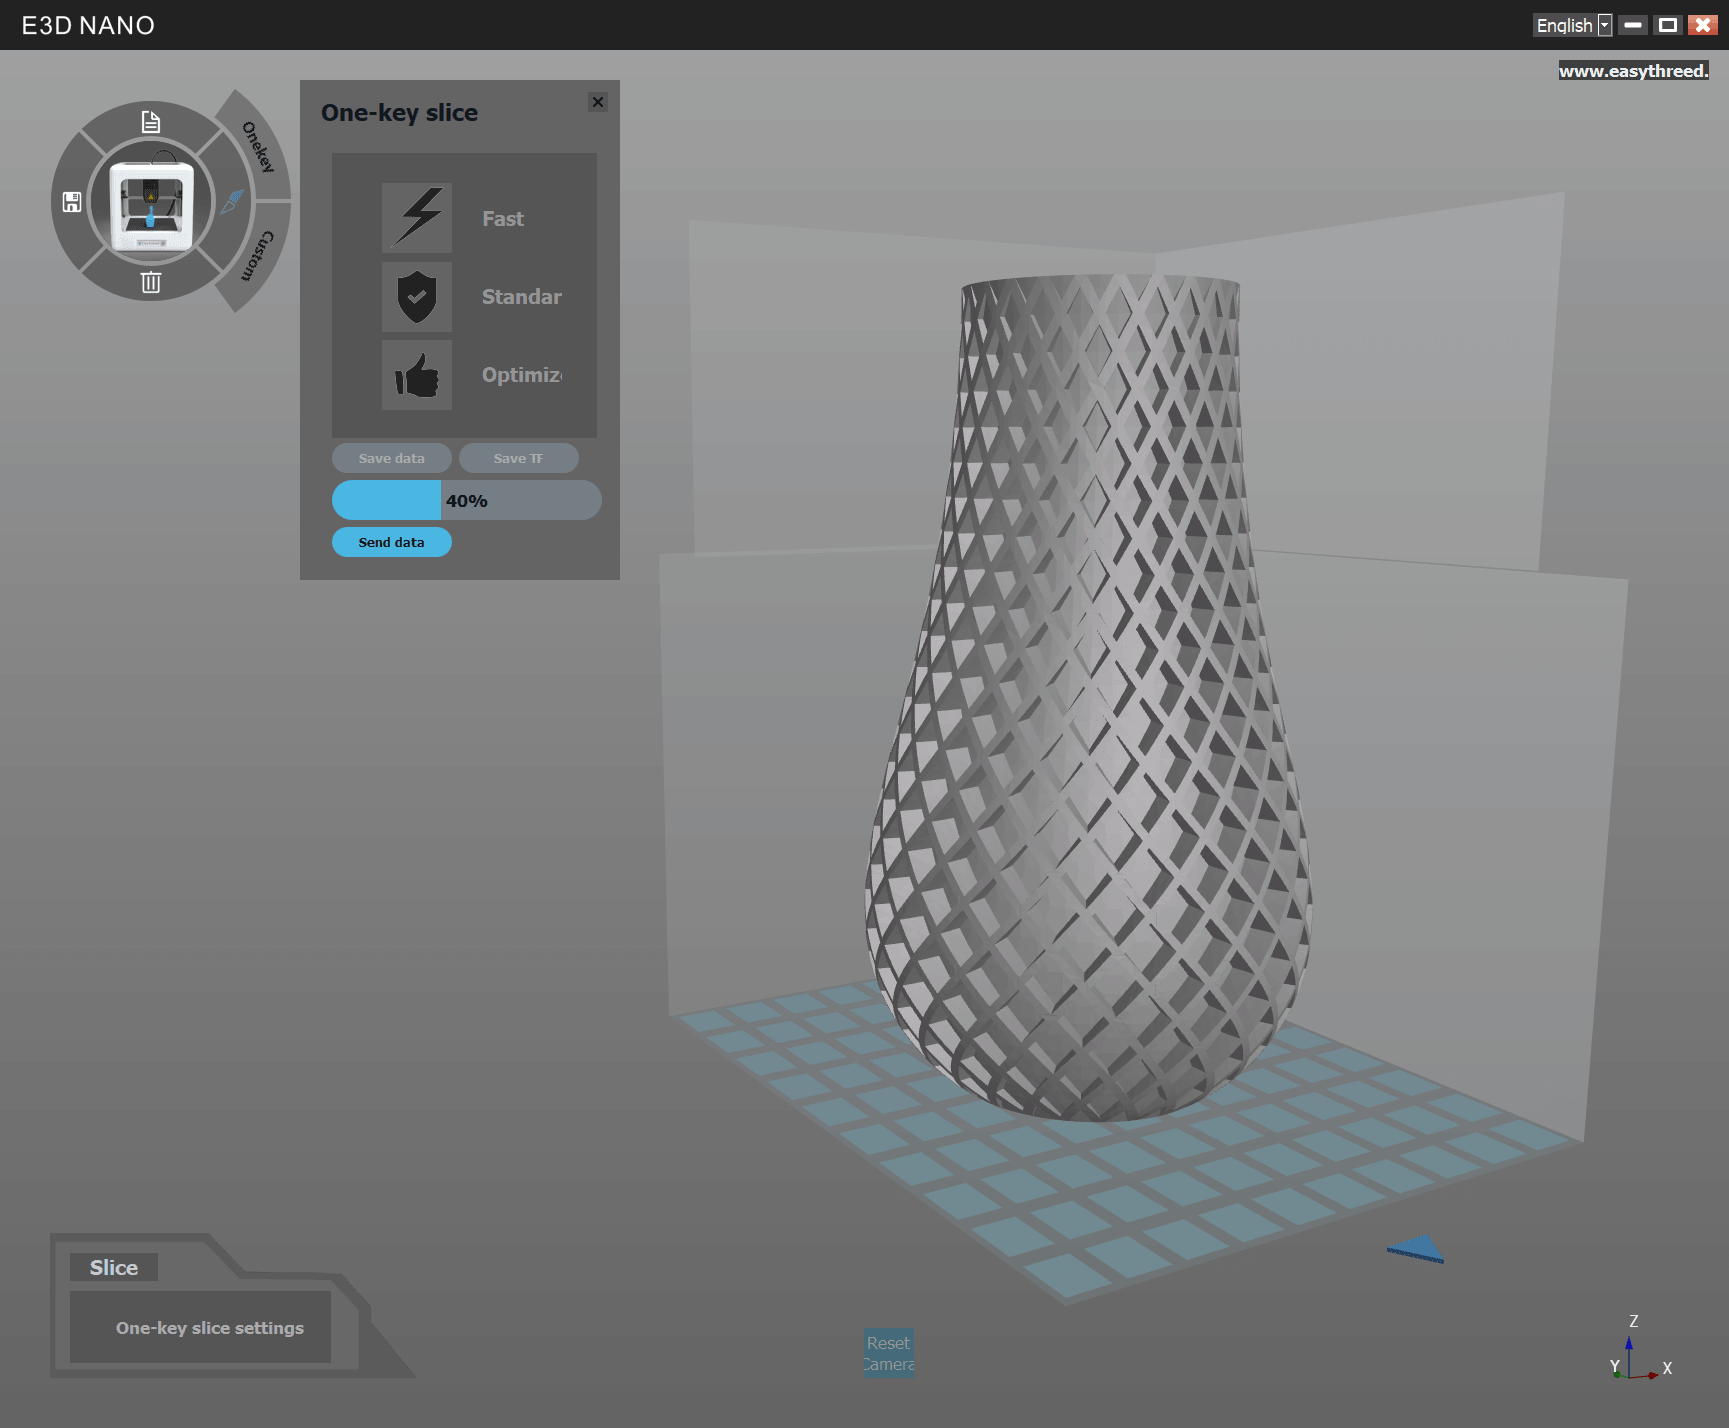Click the floppy disk save icon
Viewport: 1729px width, 1428px height.
pyautogui.click(x=72, y=202)
